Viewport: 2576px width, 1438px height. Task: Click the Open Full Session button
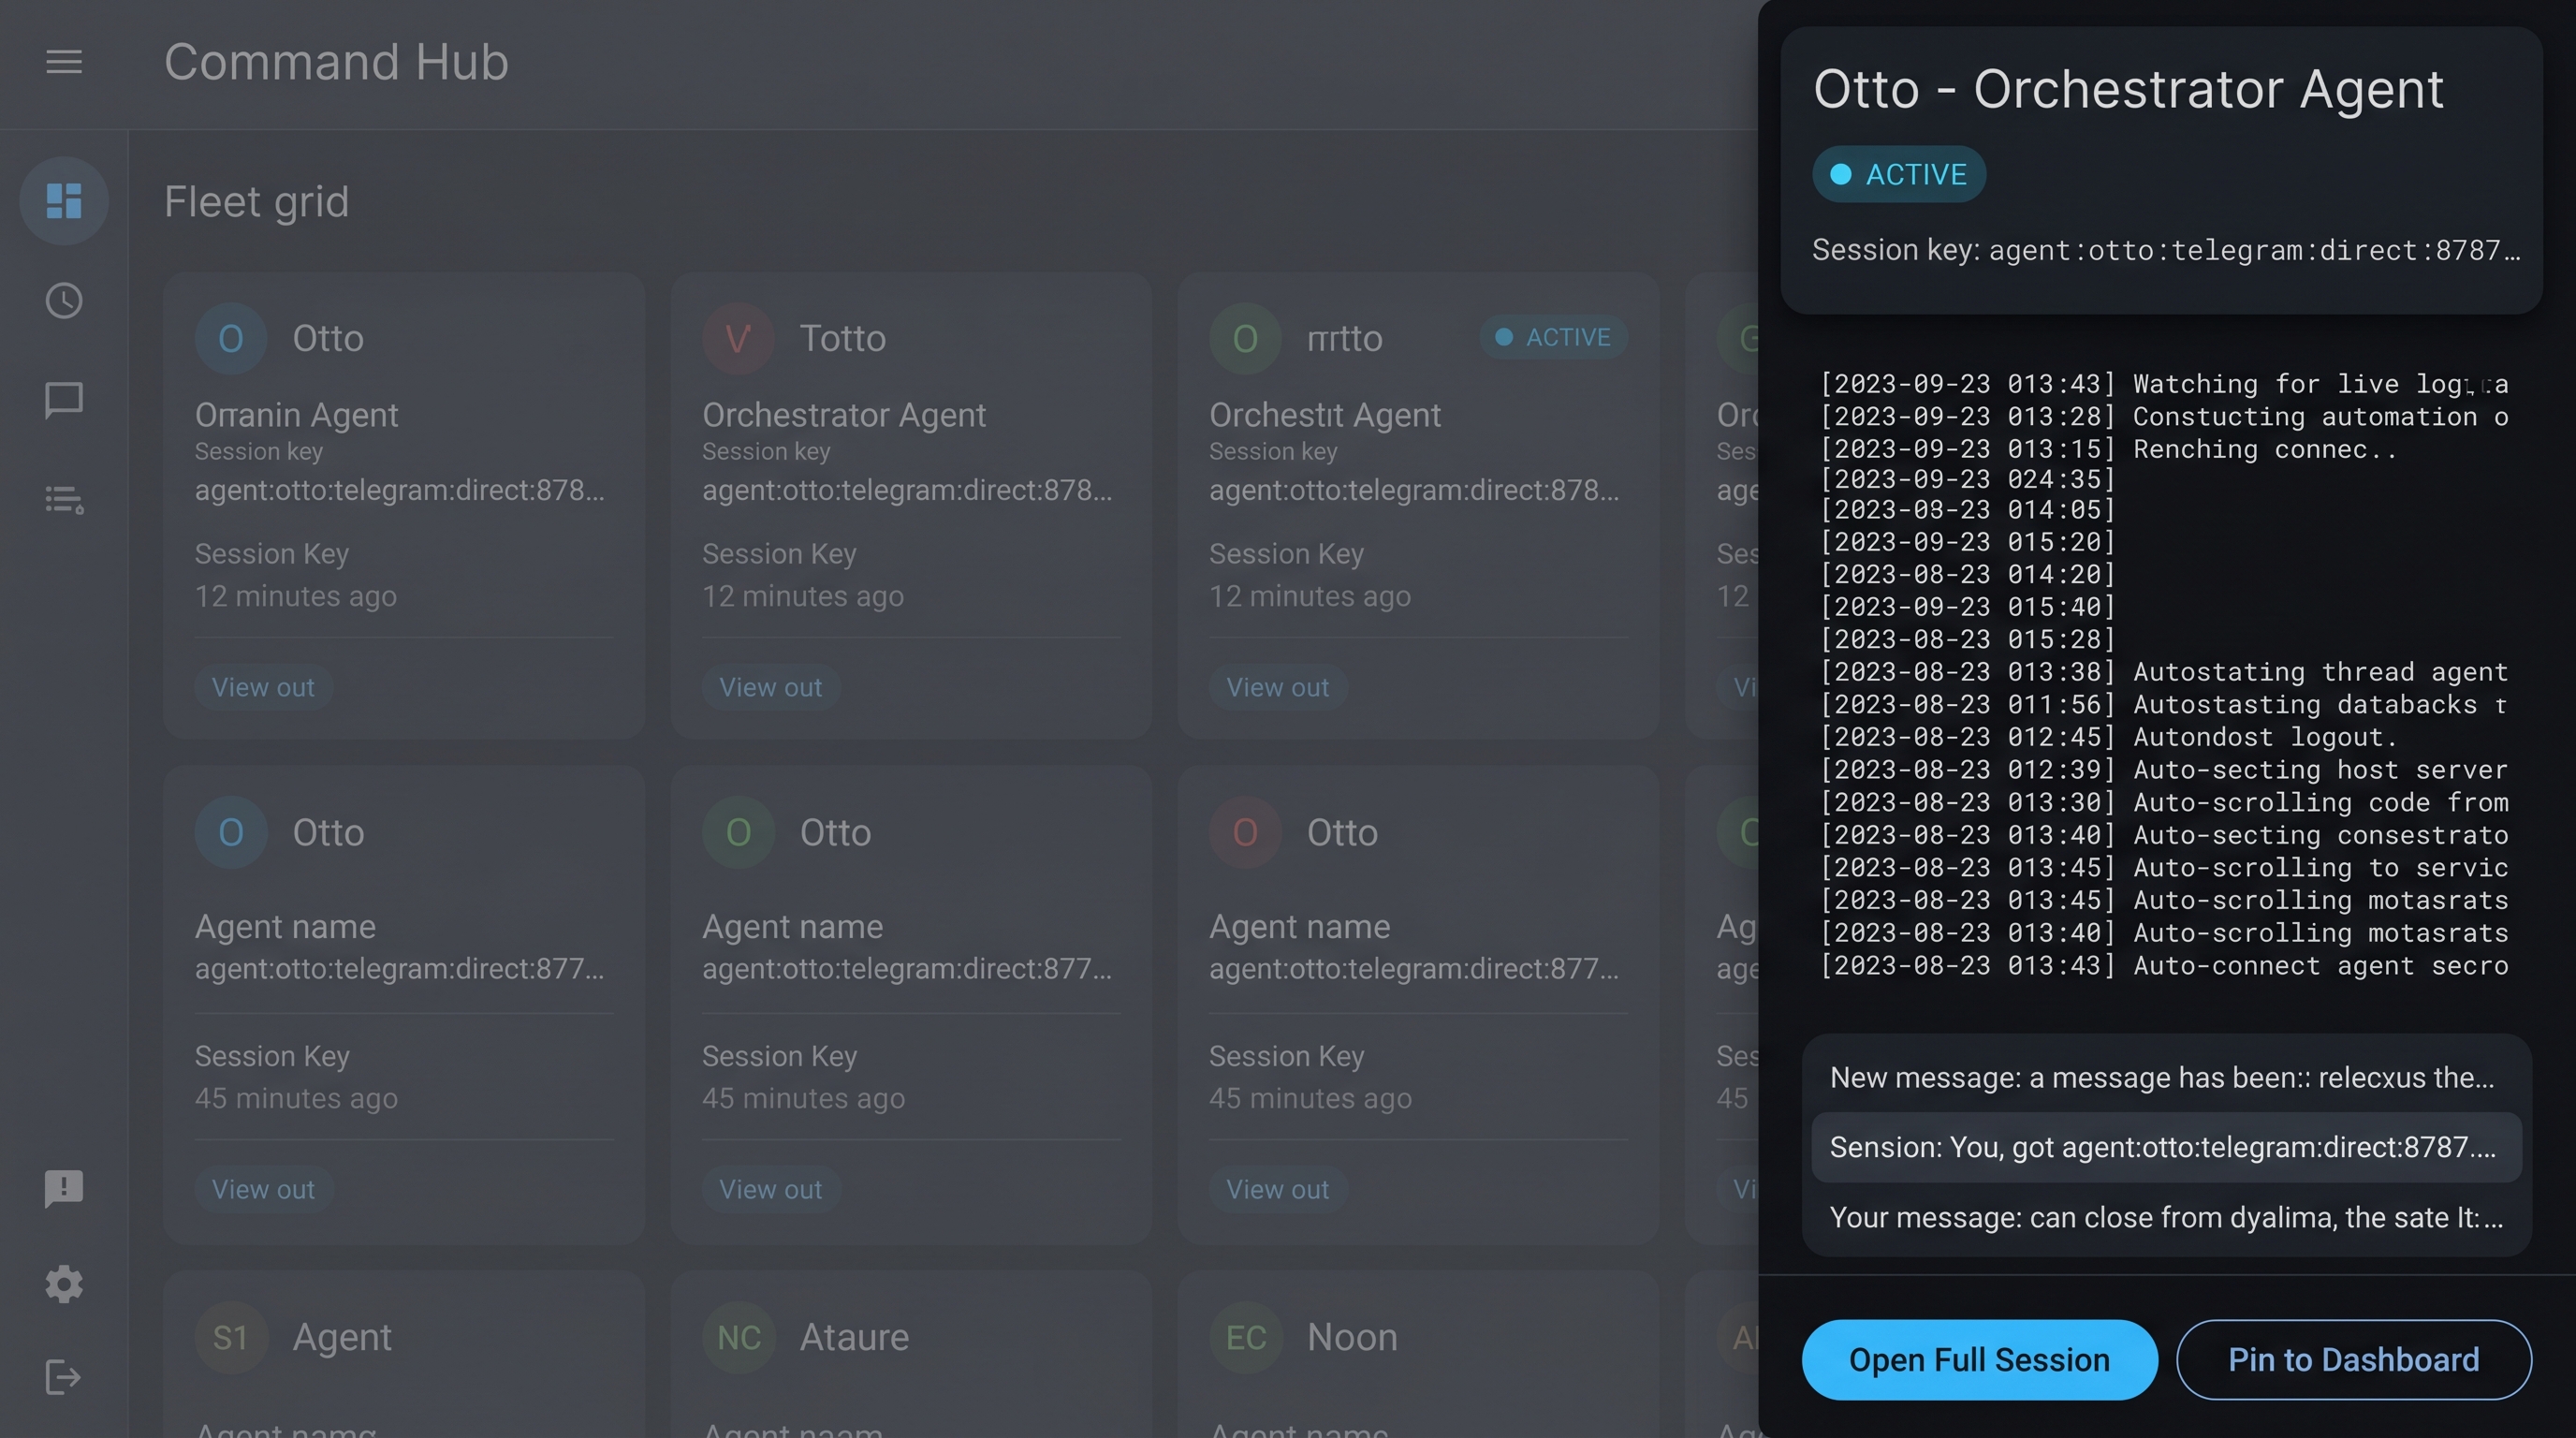point(1979,1360)
